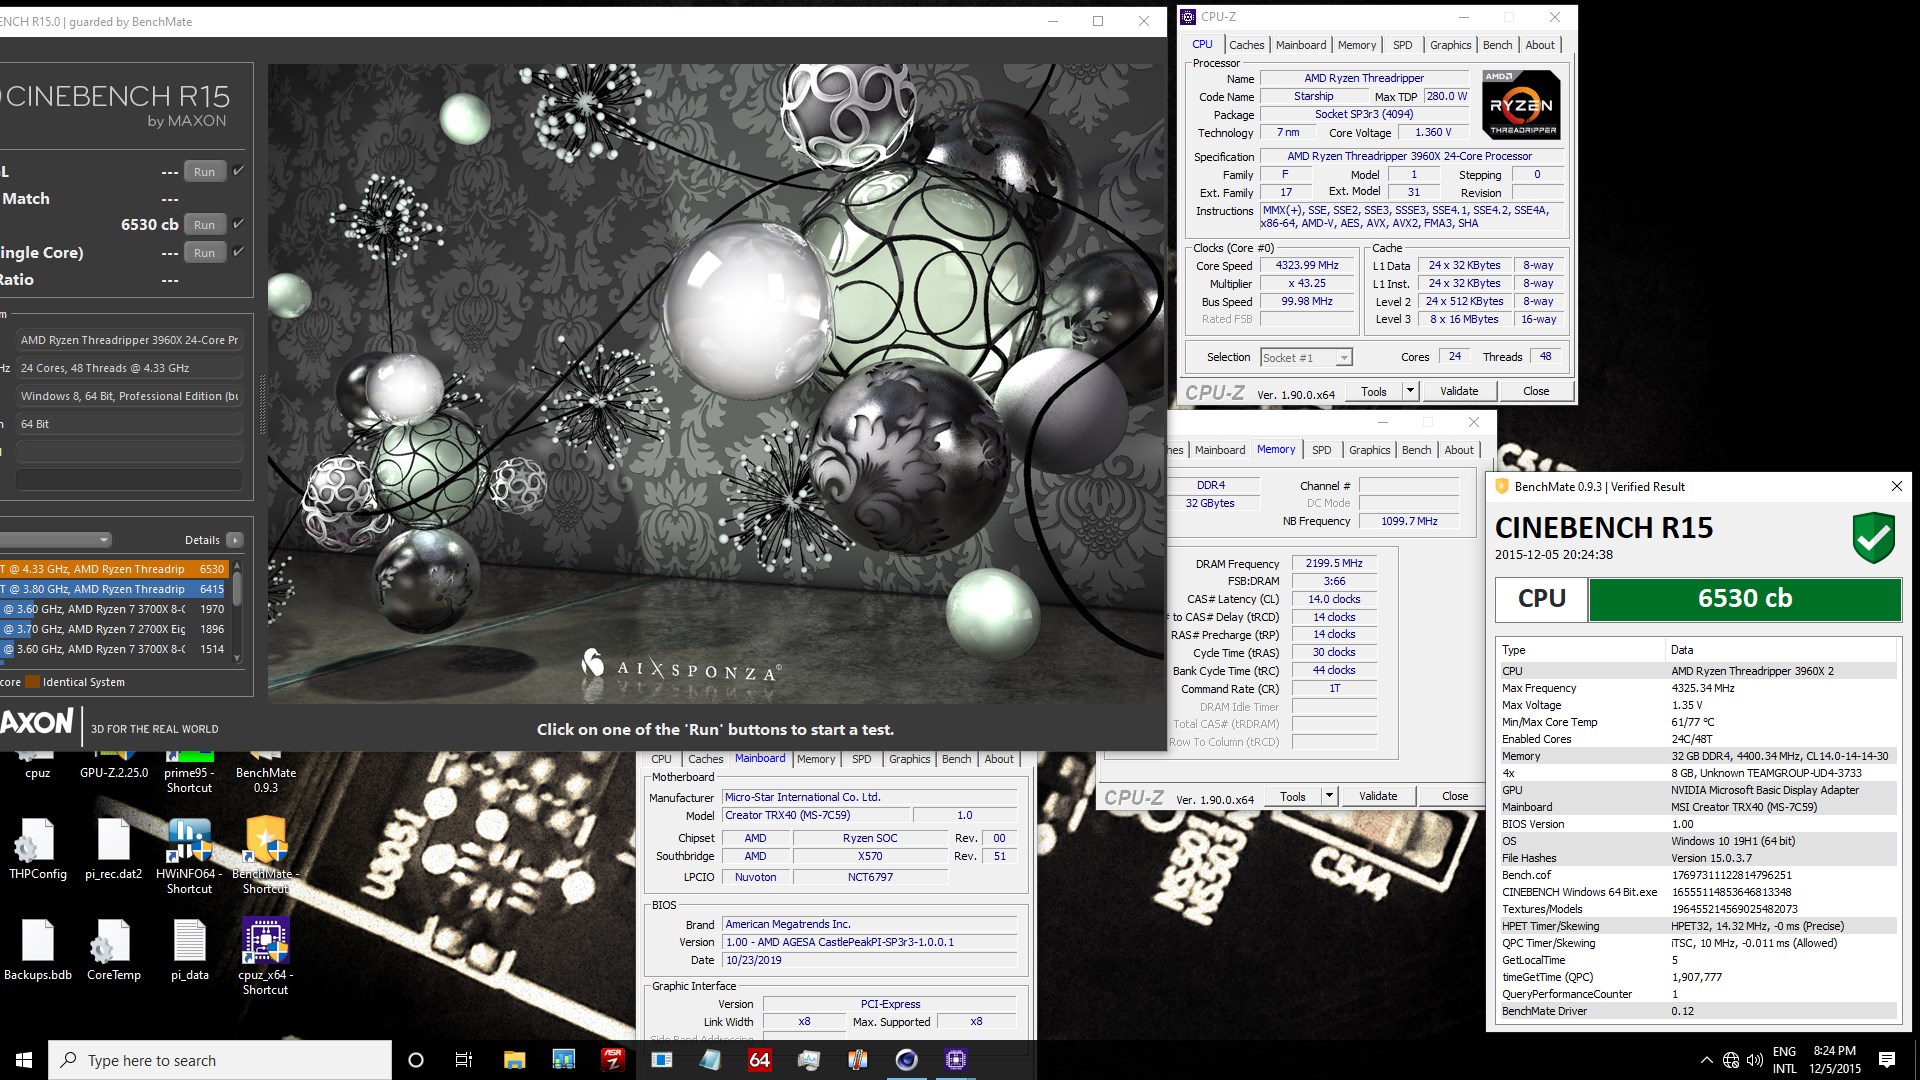This screenshot has width=1920, height=1080.
Task: Click the volume icon in system tray
Action: [x=1754, y=1060]
